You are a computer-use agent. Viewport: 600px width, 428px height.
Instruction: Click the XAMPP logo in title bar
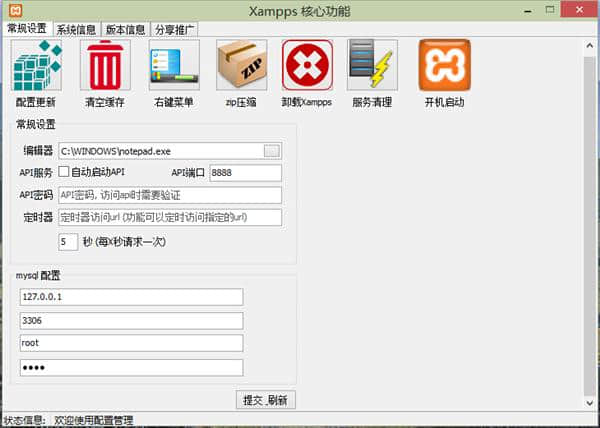point(15,10)
